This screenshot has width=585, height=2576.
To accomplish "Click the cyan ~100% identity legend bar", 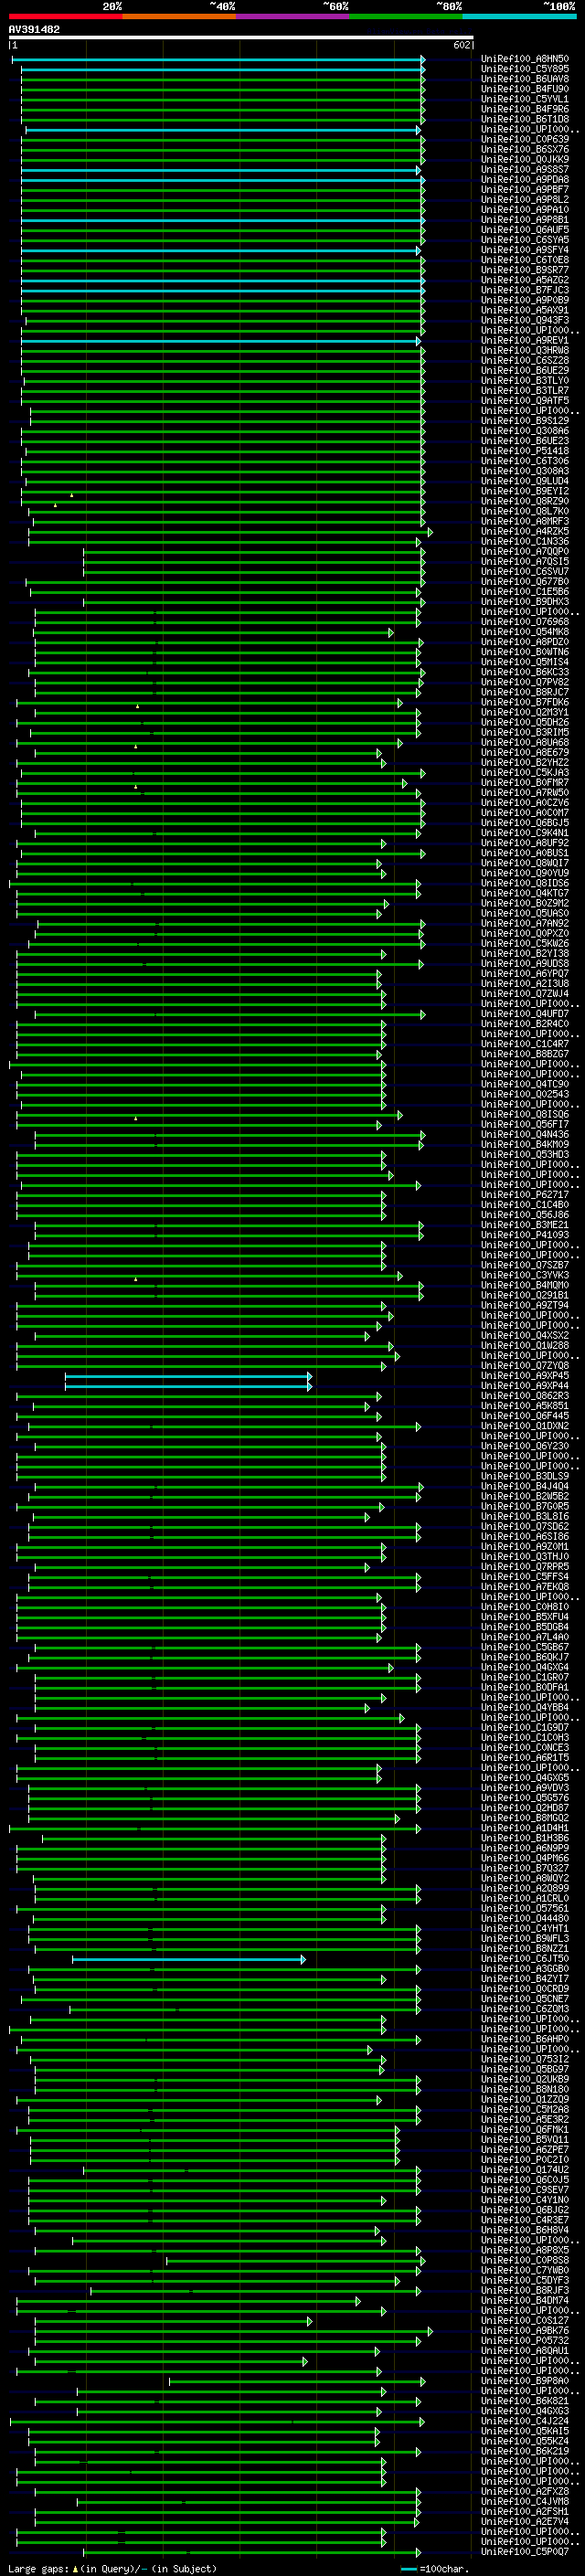I will (x=519, y=16).
